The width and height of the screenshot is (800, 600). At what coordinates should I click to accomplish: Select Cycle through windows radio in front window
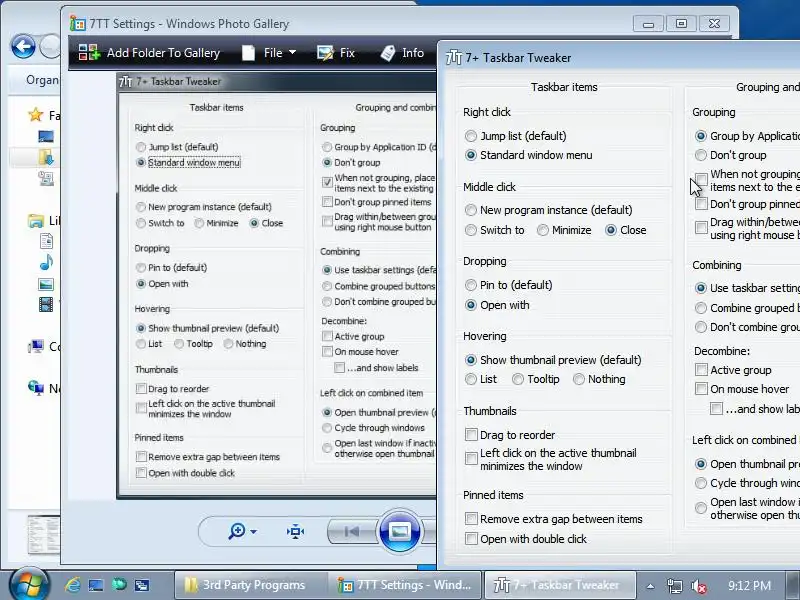click(x=701, y=483)
